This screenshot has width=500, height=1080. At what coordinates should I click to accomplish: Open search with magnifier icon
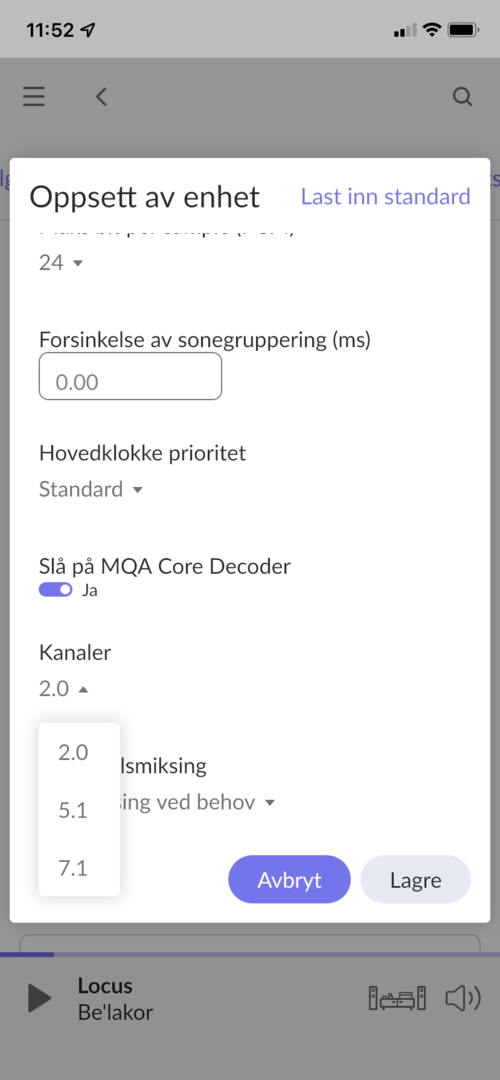pyautogui.click(x=463, y=97)
